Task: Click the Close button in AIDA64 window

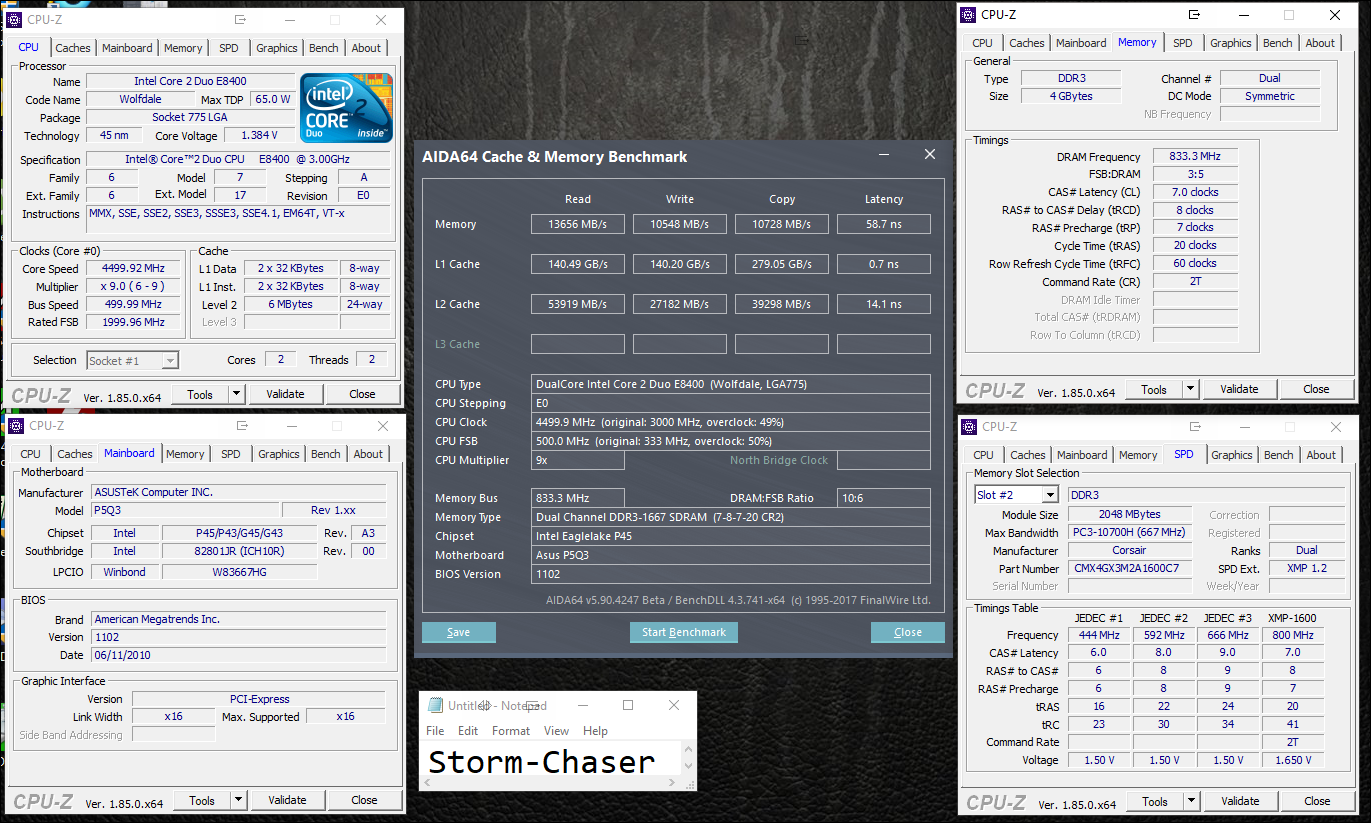Action: point(908,632)
